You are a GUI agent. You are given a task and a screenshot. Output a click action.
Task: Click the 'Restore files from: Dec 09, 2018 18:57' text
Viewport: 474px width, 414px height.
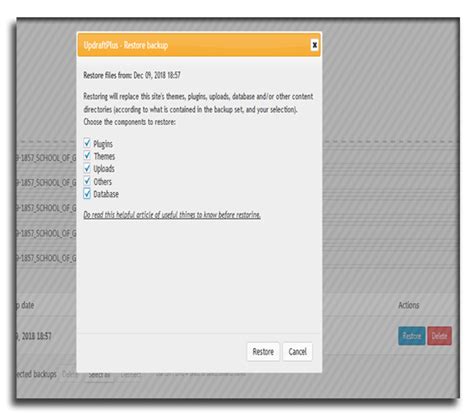click(132, 75)
